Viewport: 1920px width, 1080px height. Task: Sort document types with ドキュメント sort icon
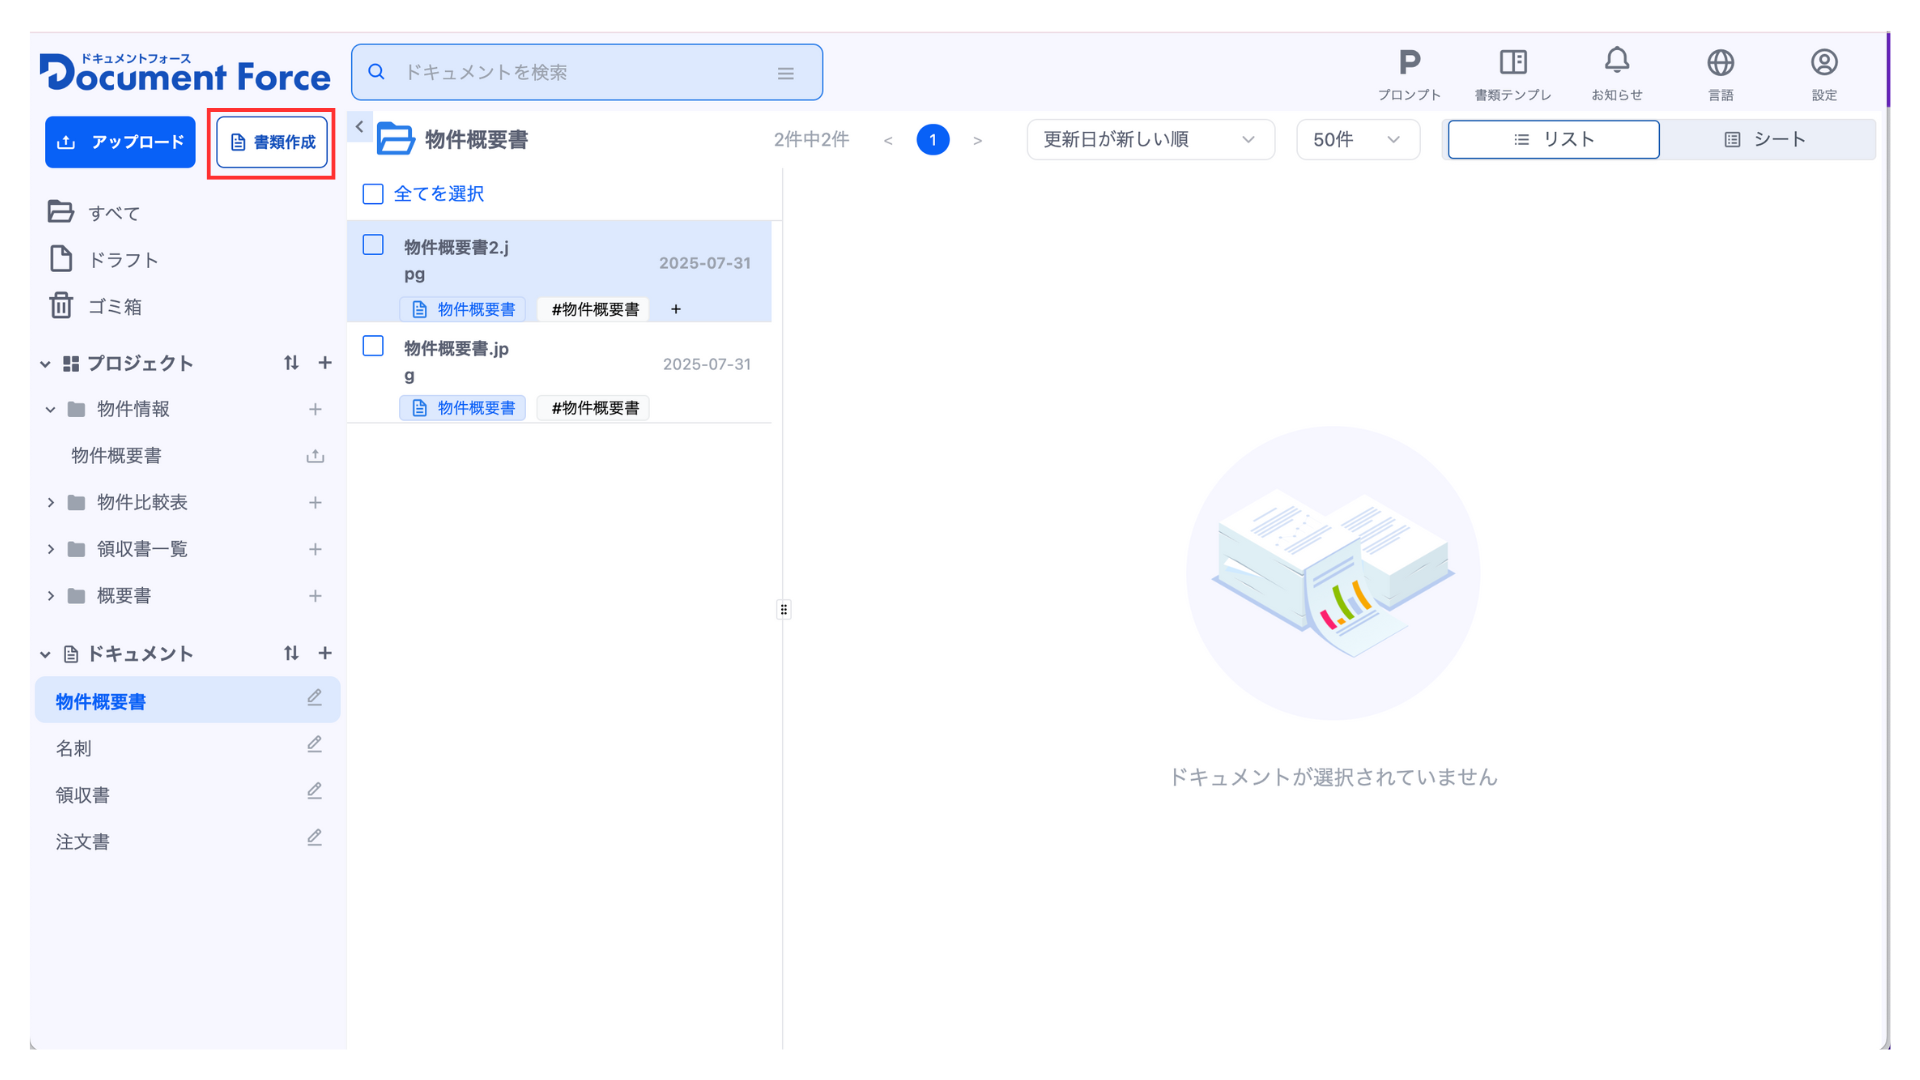click(x=291, y=653)
